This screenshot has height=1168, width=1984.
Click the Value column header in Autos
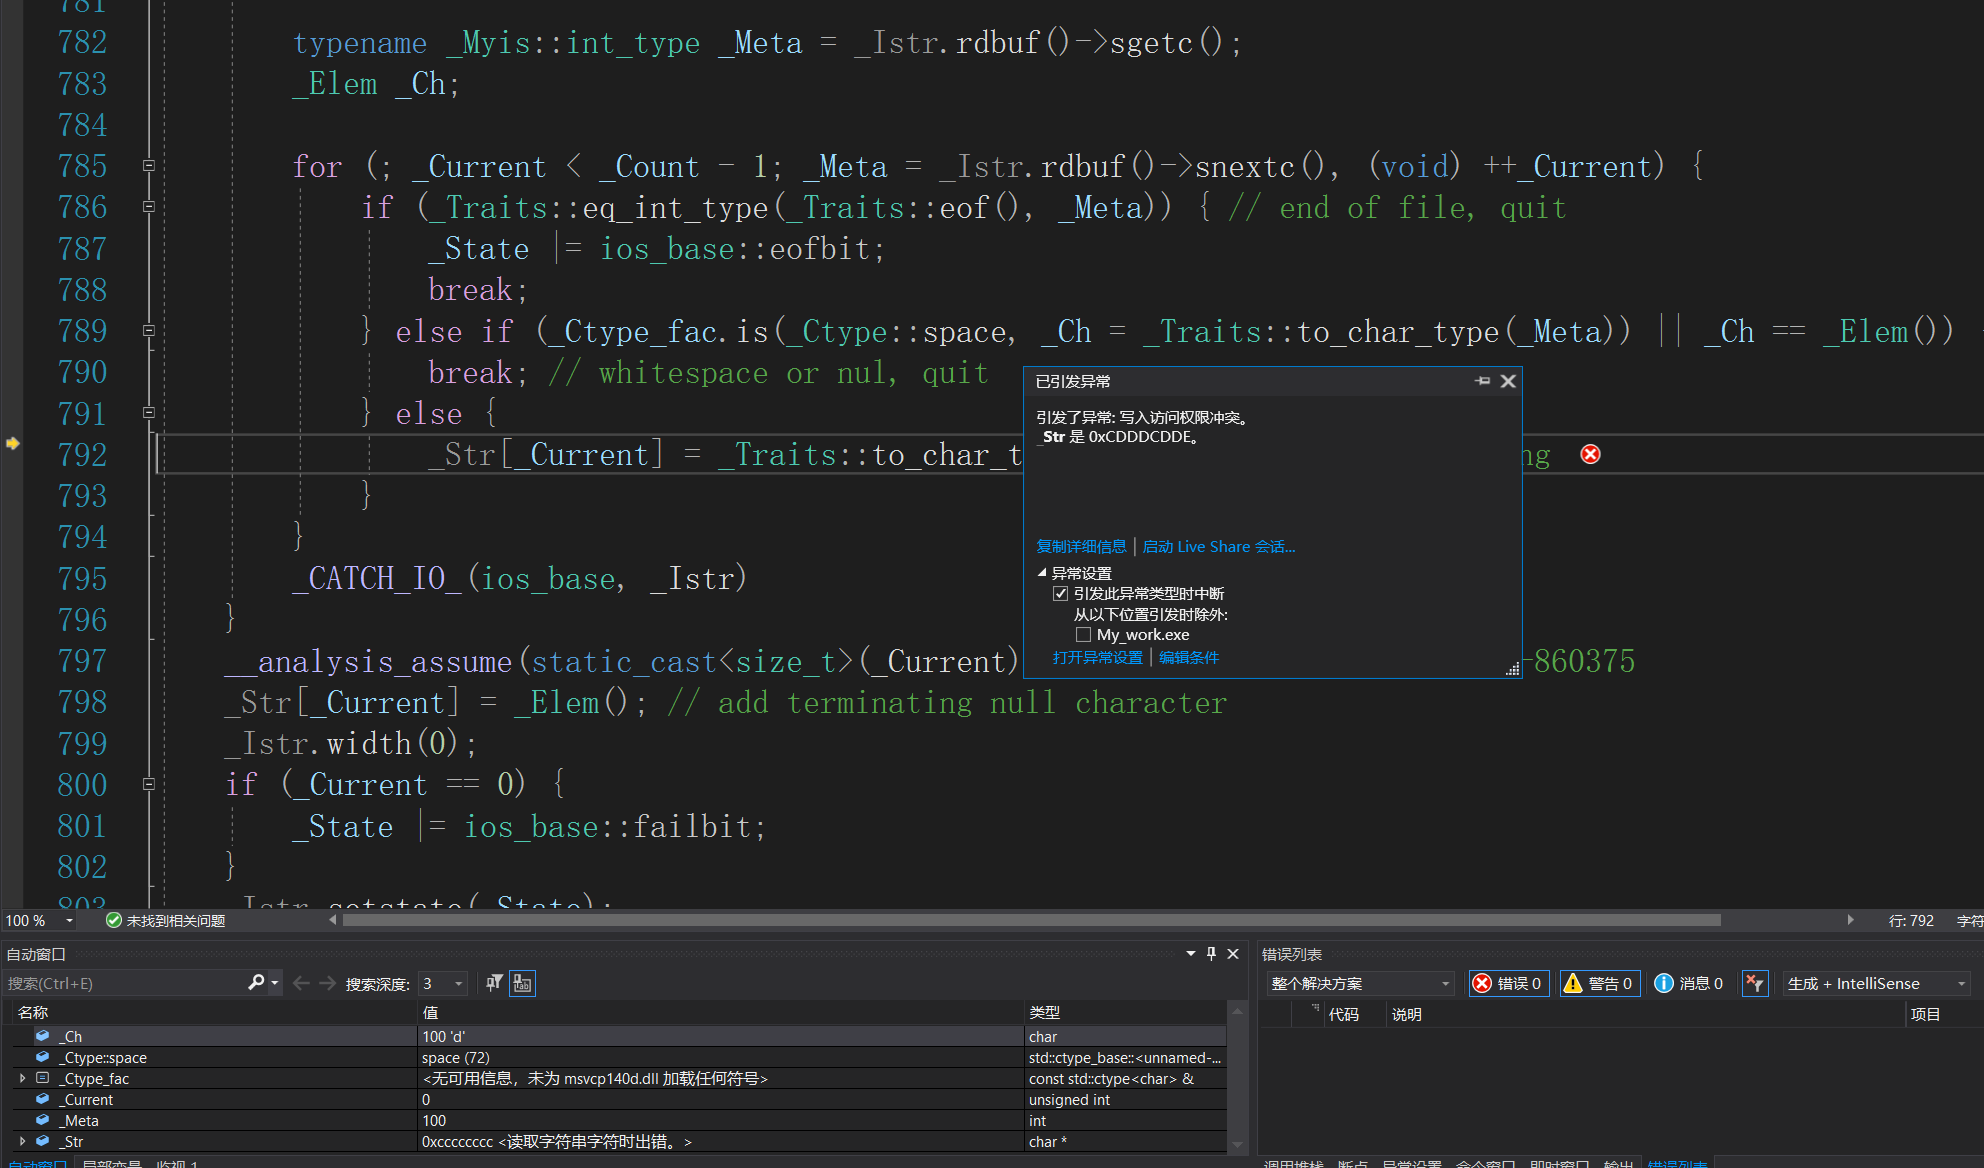click(721, 1012)
